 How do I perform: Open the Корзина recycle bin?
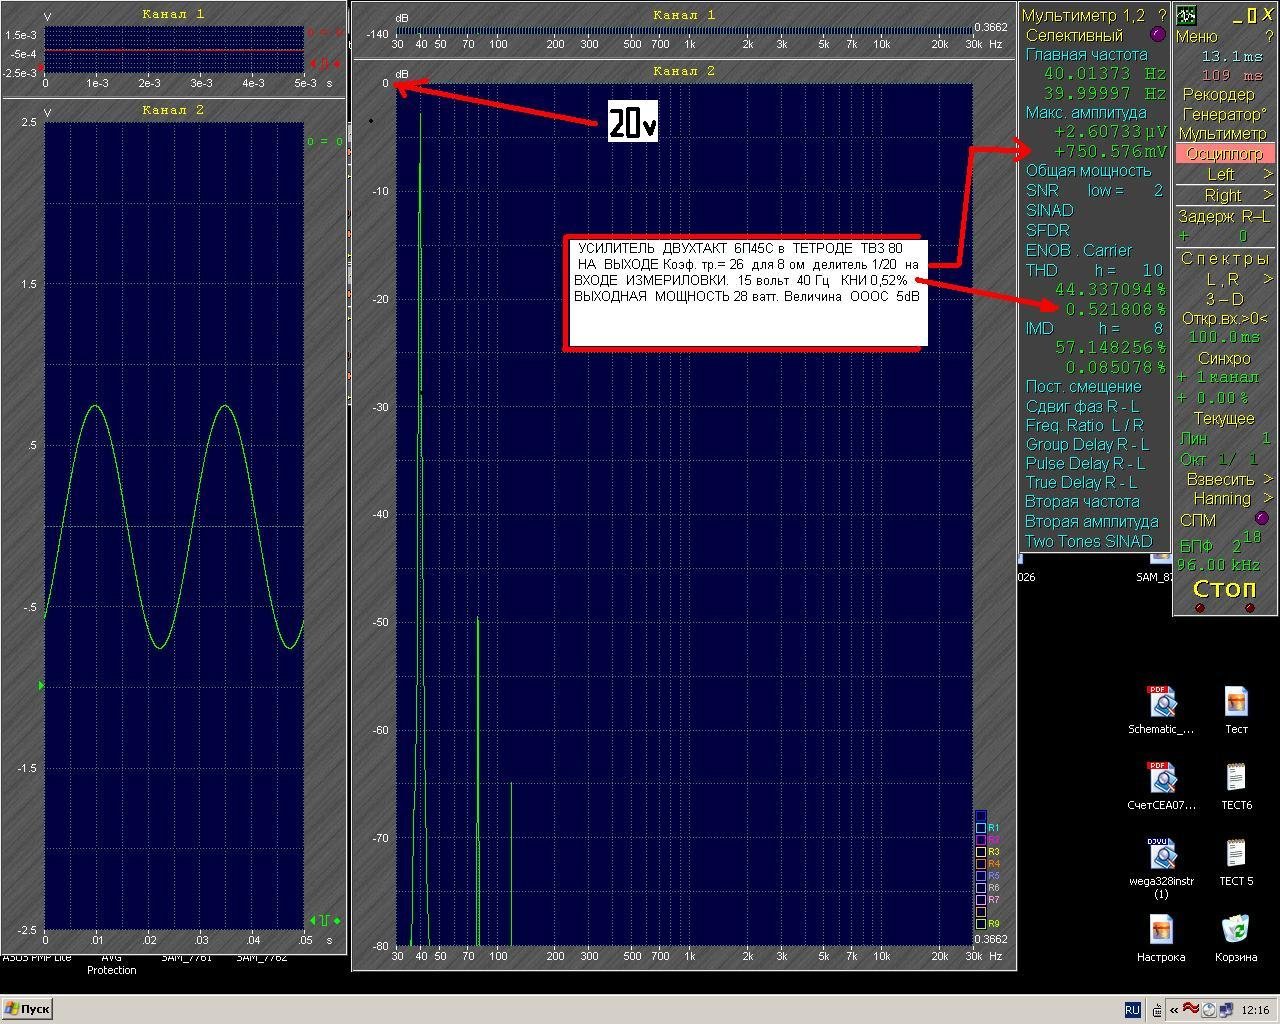pos(1236,938)
